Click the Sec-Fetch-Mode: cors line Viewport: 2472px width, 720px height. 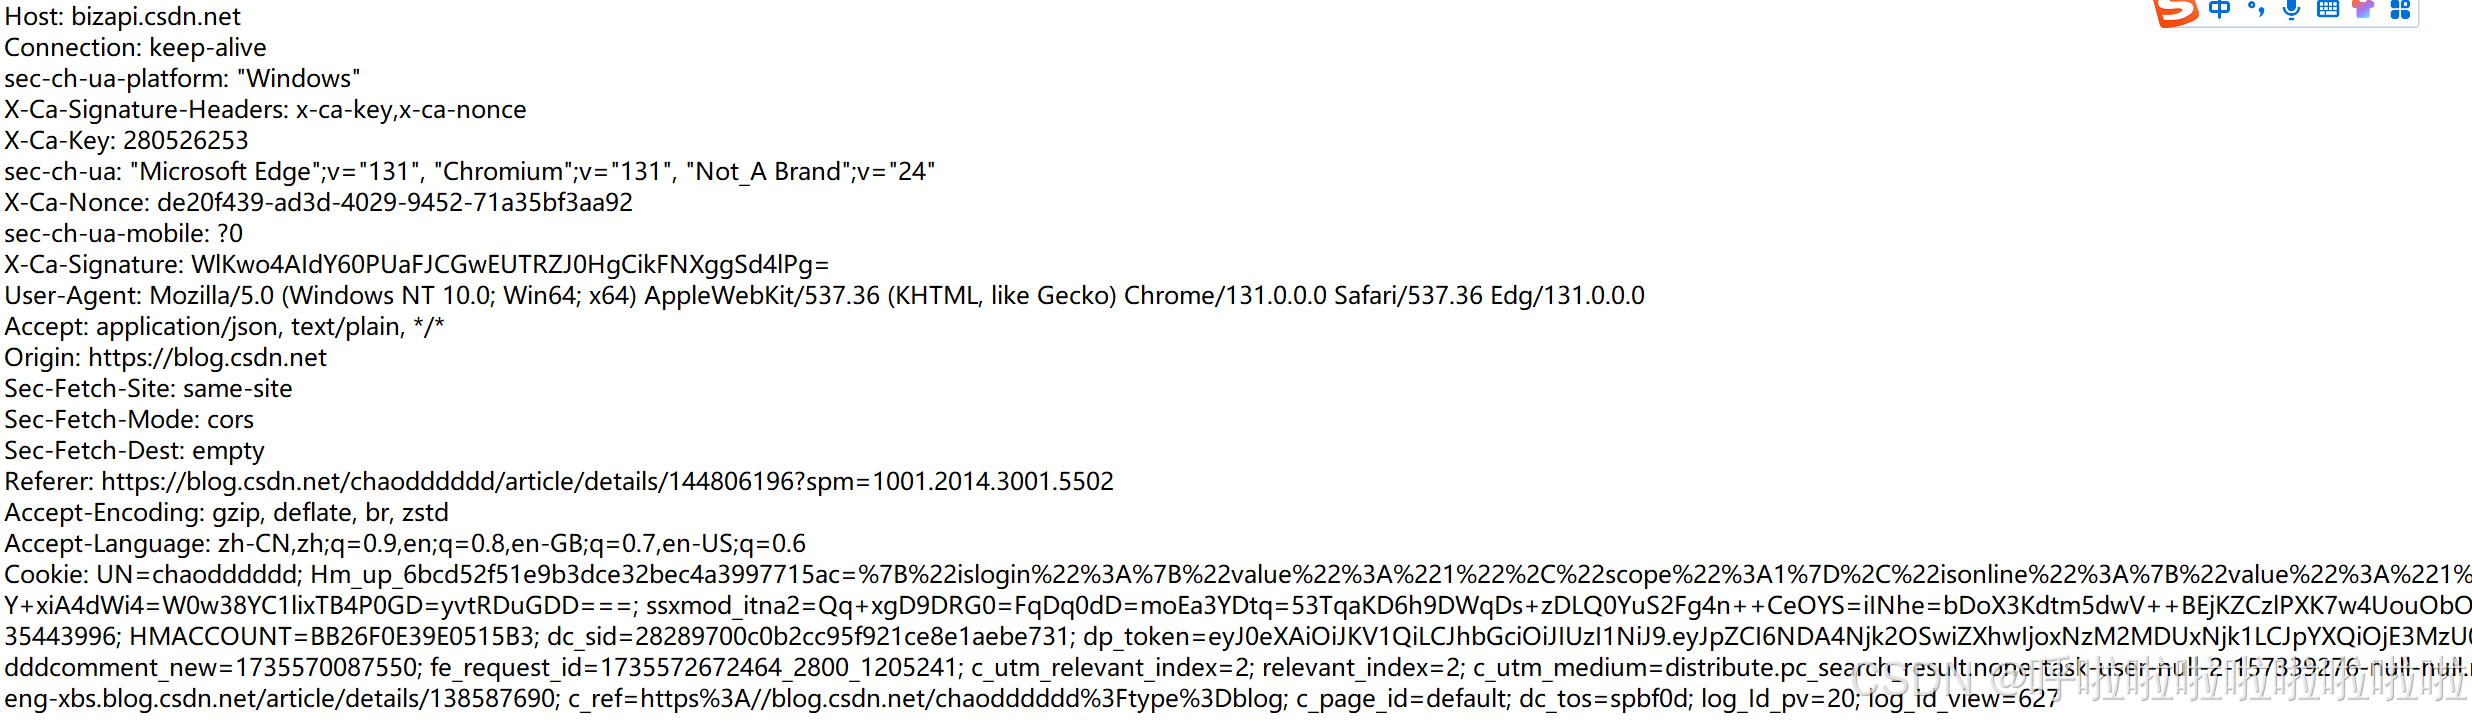[x=129, y=420]
